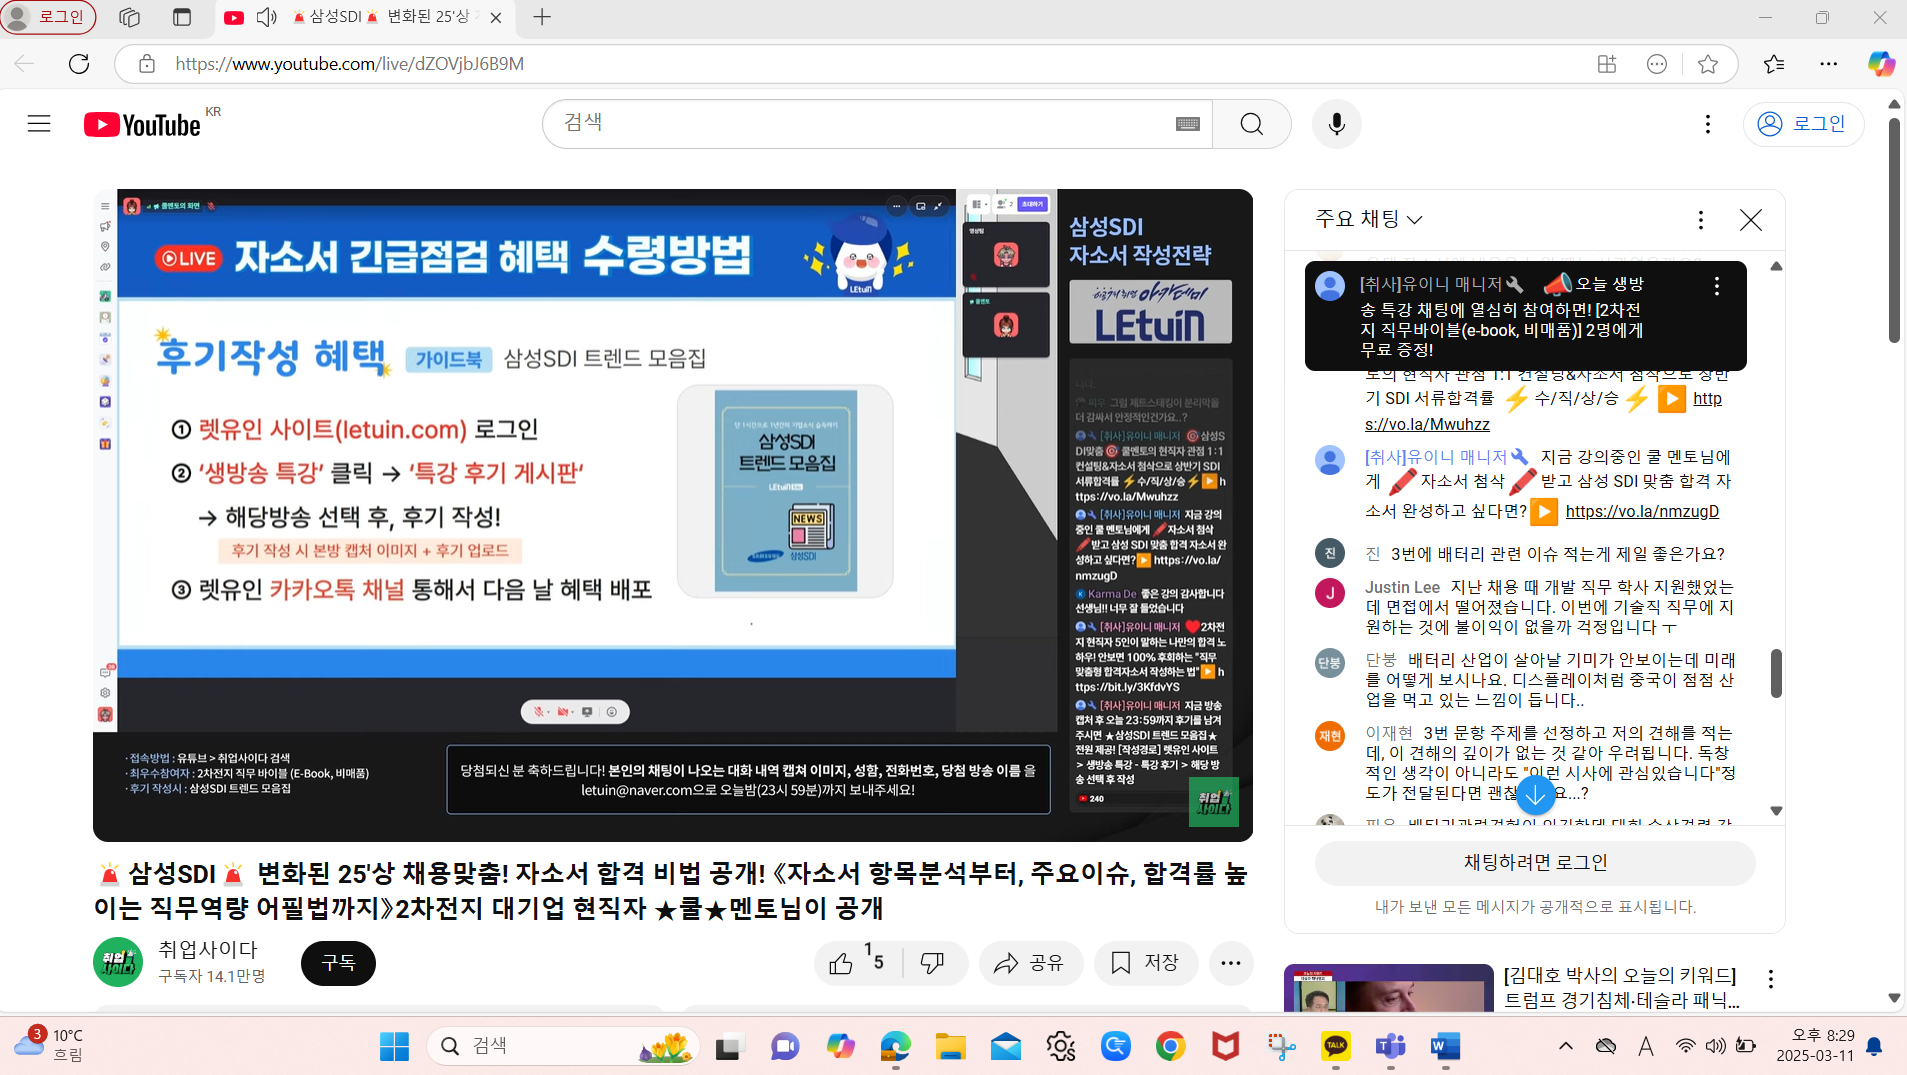Close the live chat panel
This screenshot has width=1907, height=1075.
coord(1750,220)
